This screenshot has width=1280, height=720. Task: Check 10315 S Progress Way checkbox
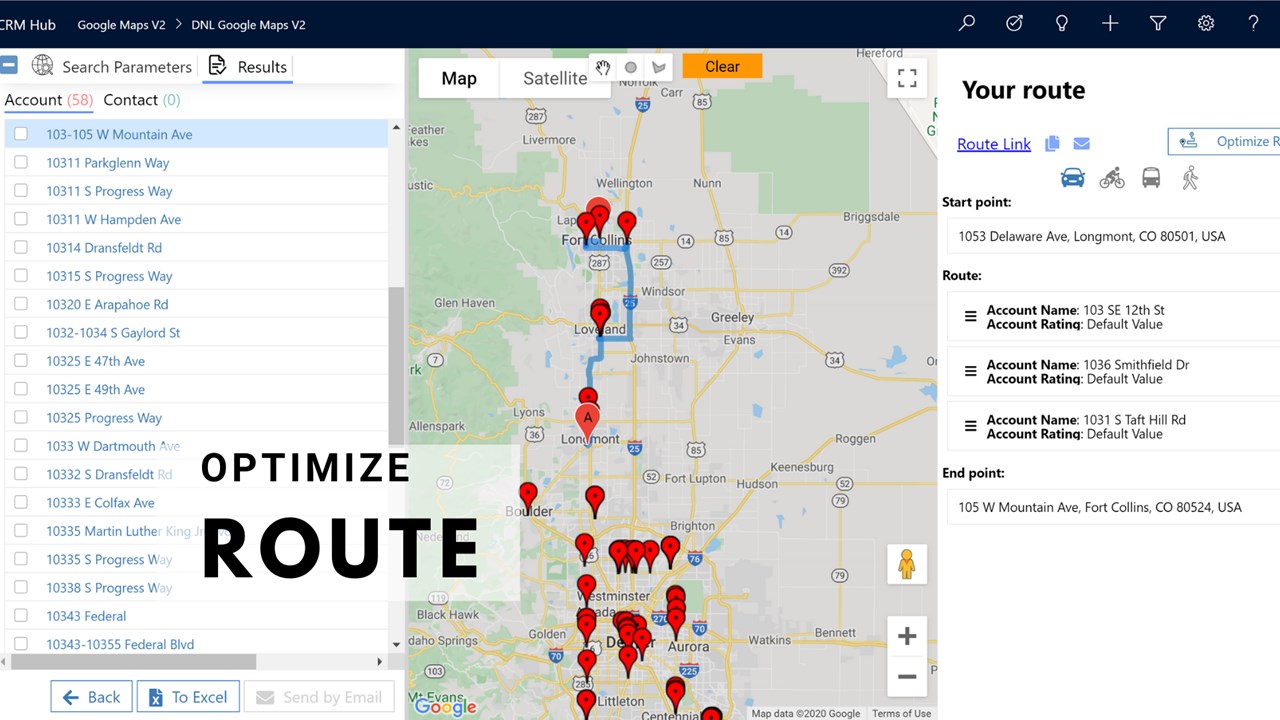tap(21, 276)
